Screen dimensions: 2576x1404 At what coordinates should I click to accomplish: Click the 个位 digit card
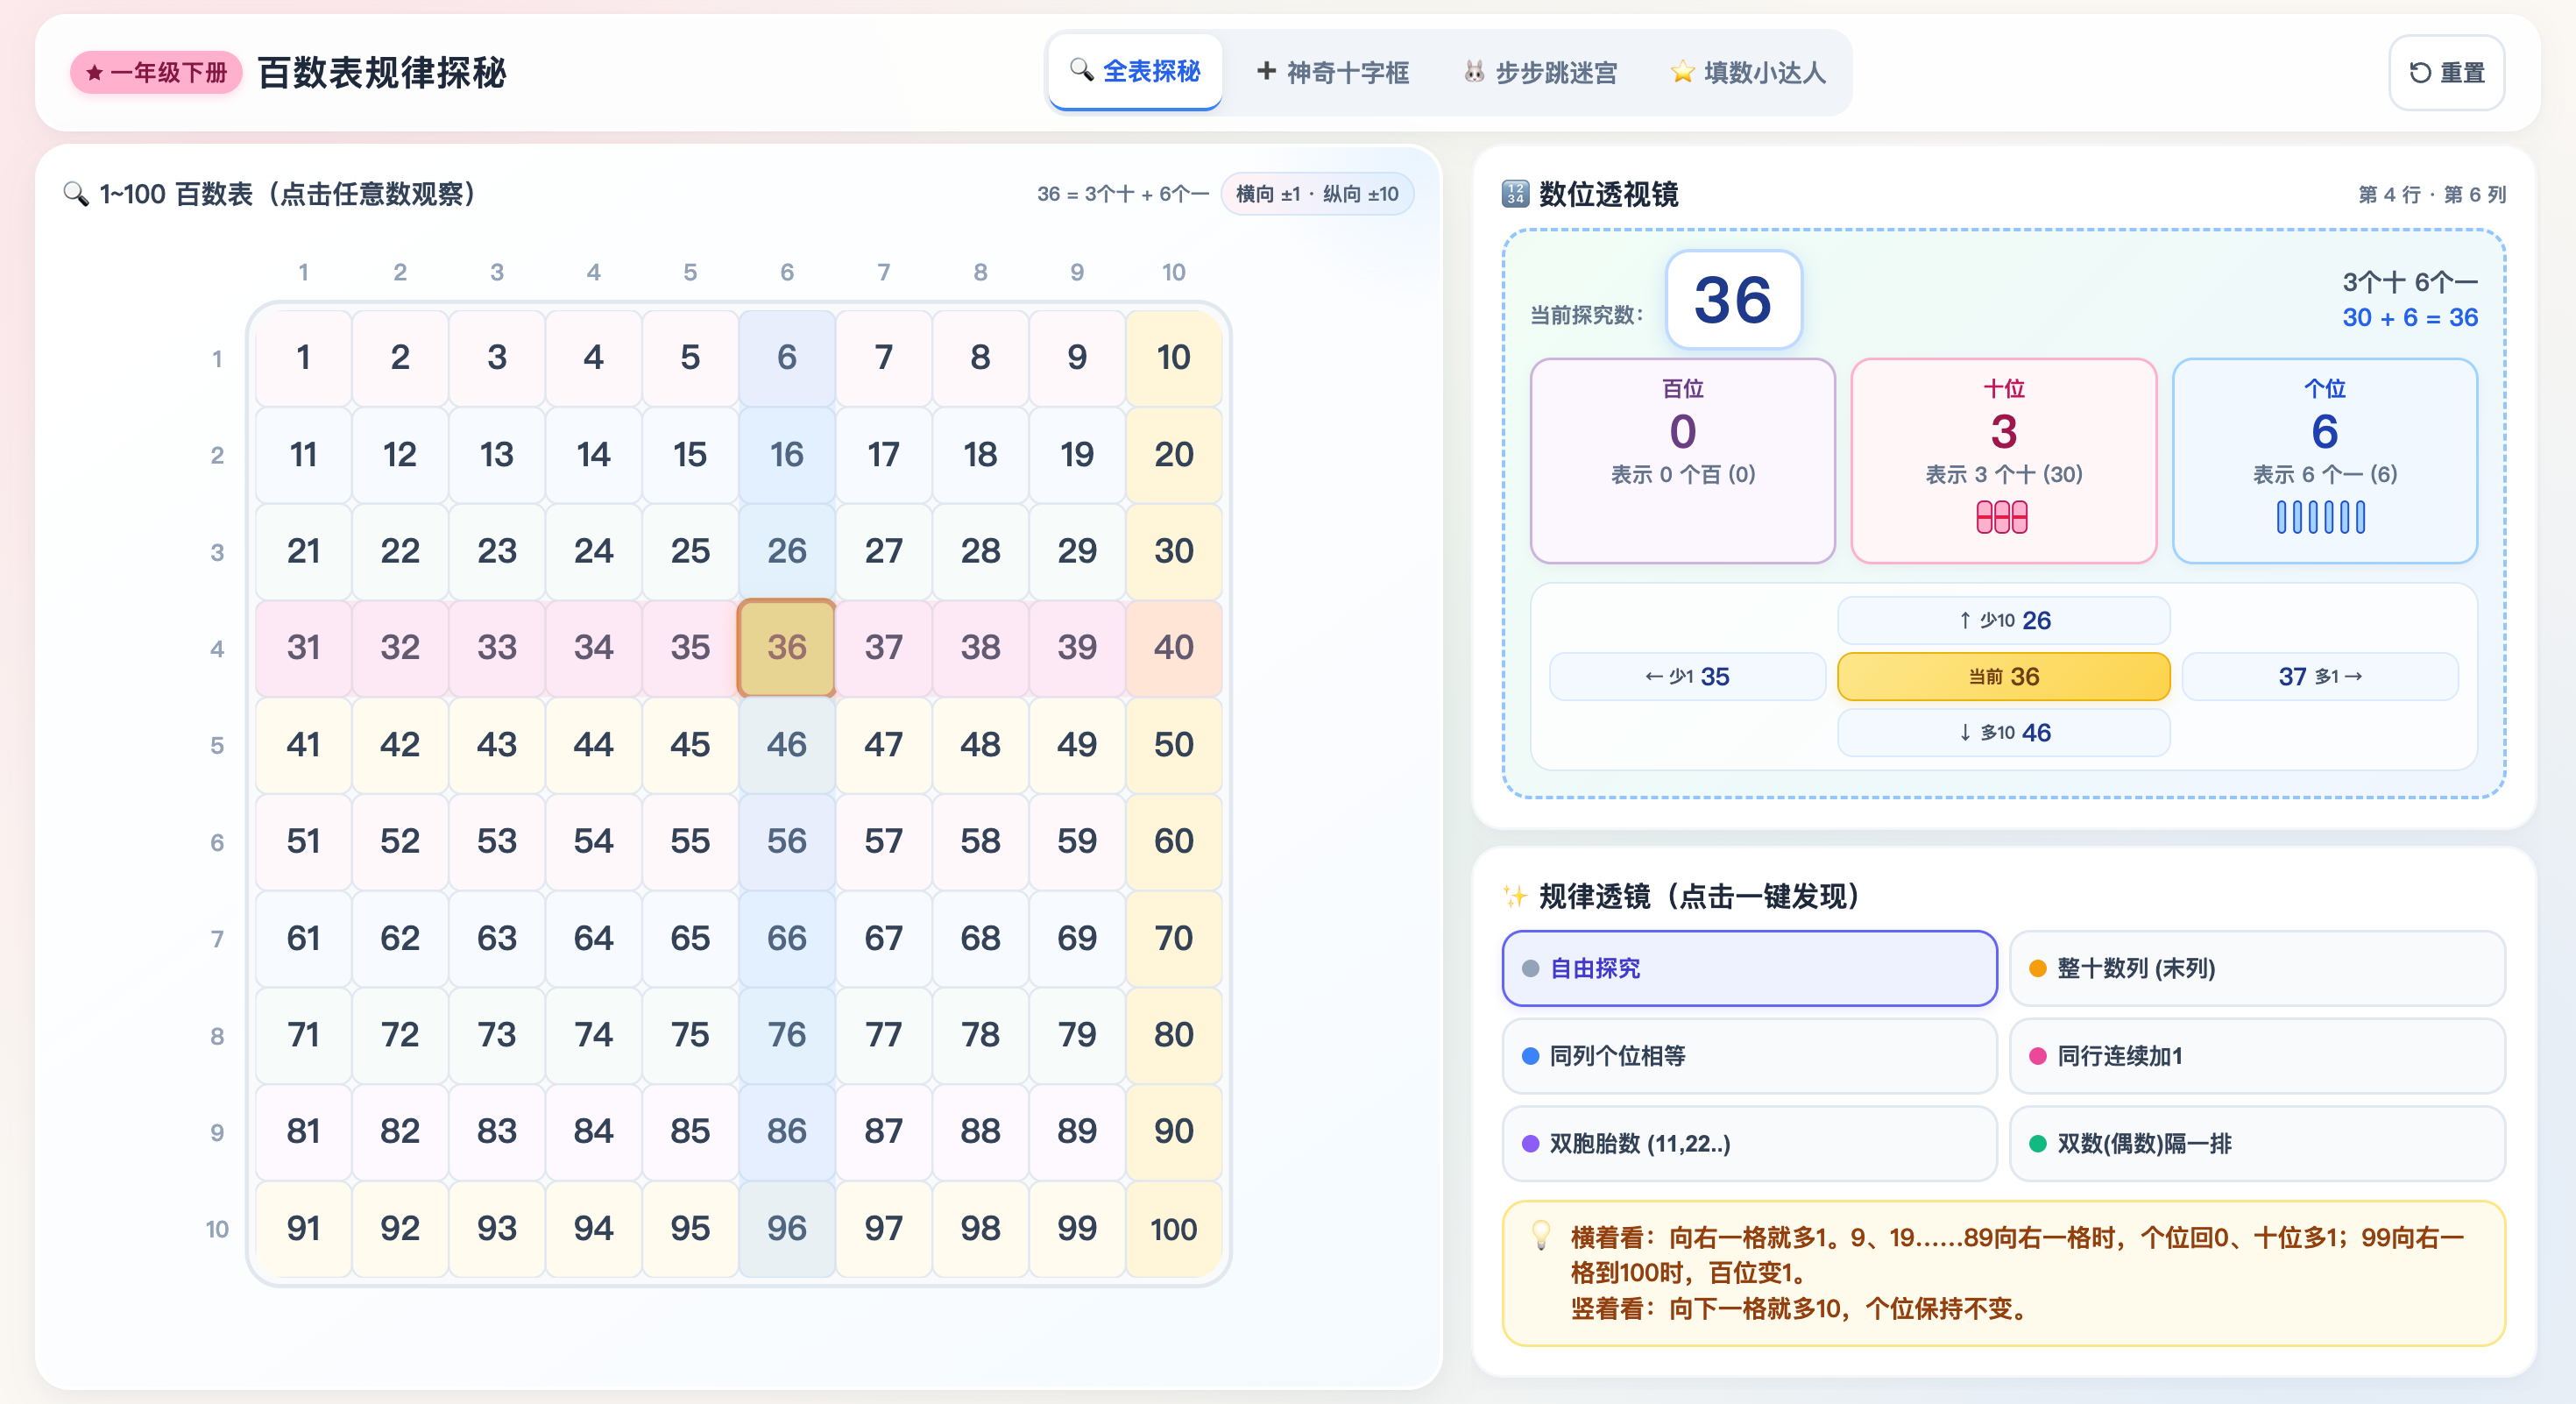point(2325,461)
